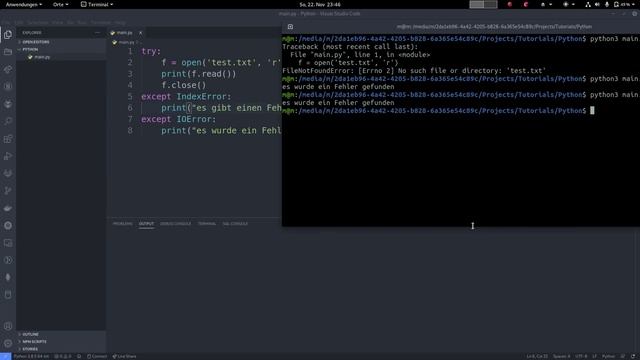The height and width of the screenshot is (360, 640).
Task: Click the date and time in the top panel
Action: [320, 4]
